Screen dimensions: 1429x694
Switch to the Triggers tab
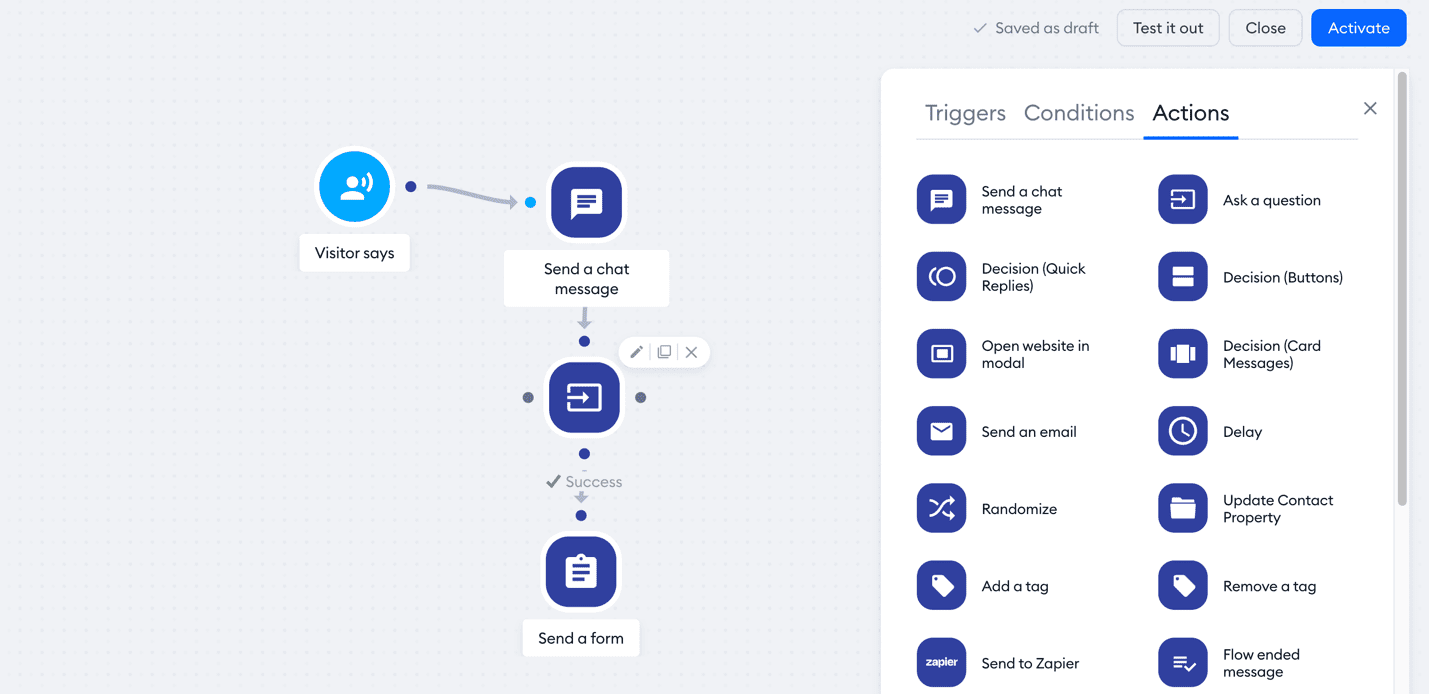coord(964,113)
